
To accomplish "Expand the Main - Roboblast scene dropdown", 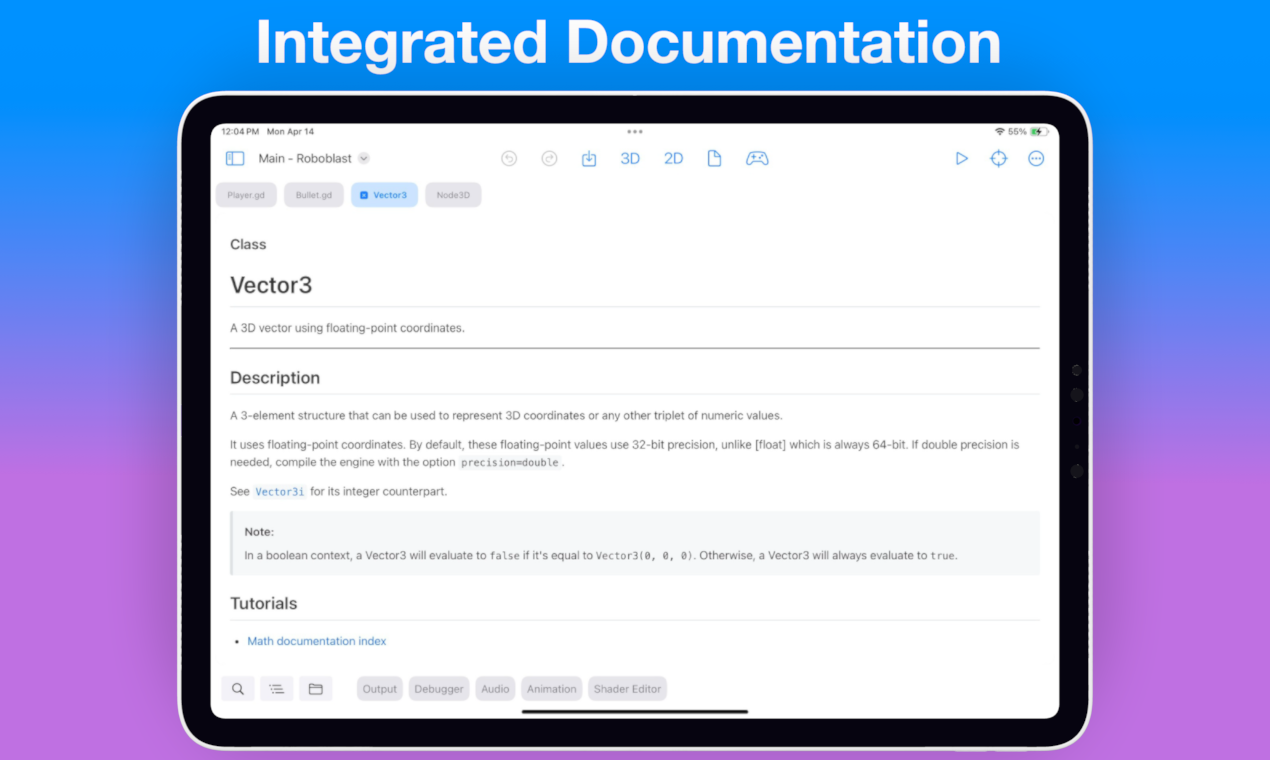I will [x=364, y=158].
